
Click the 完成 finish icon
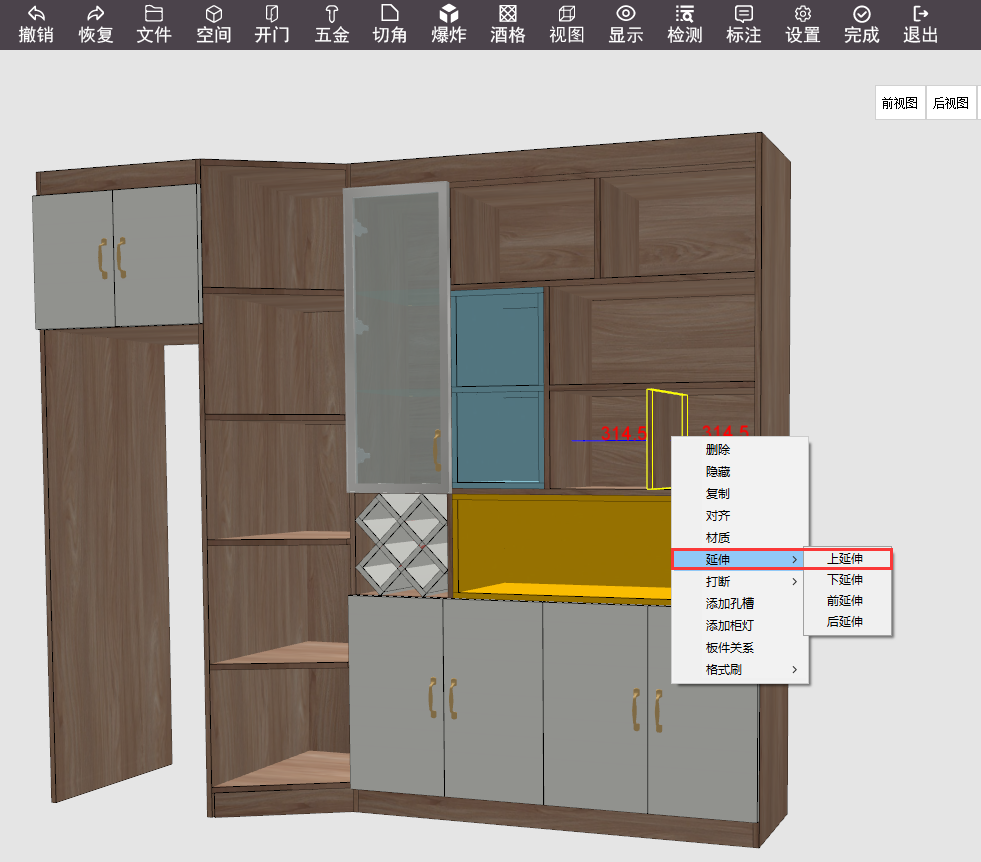tap(862, 13)
